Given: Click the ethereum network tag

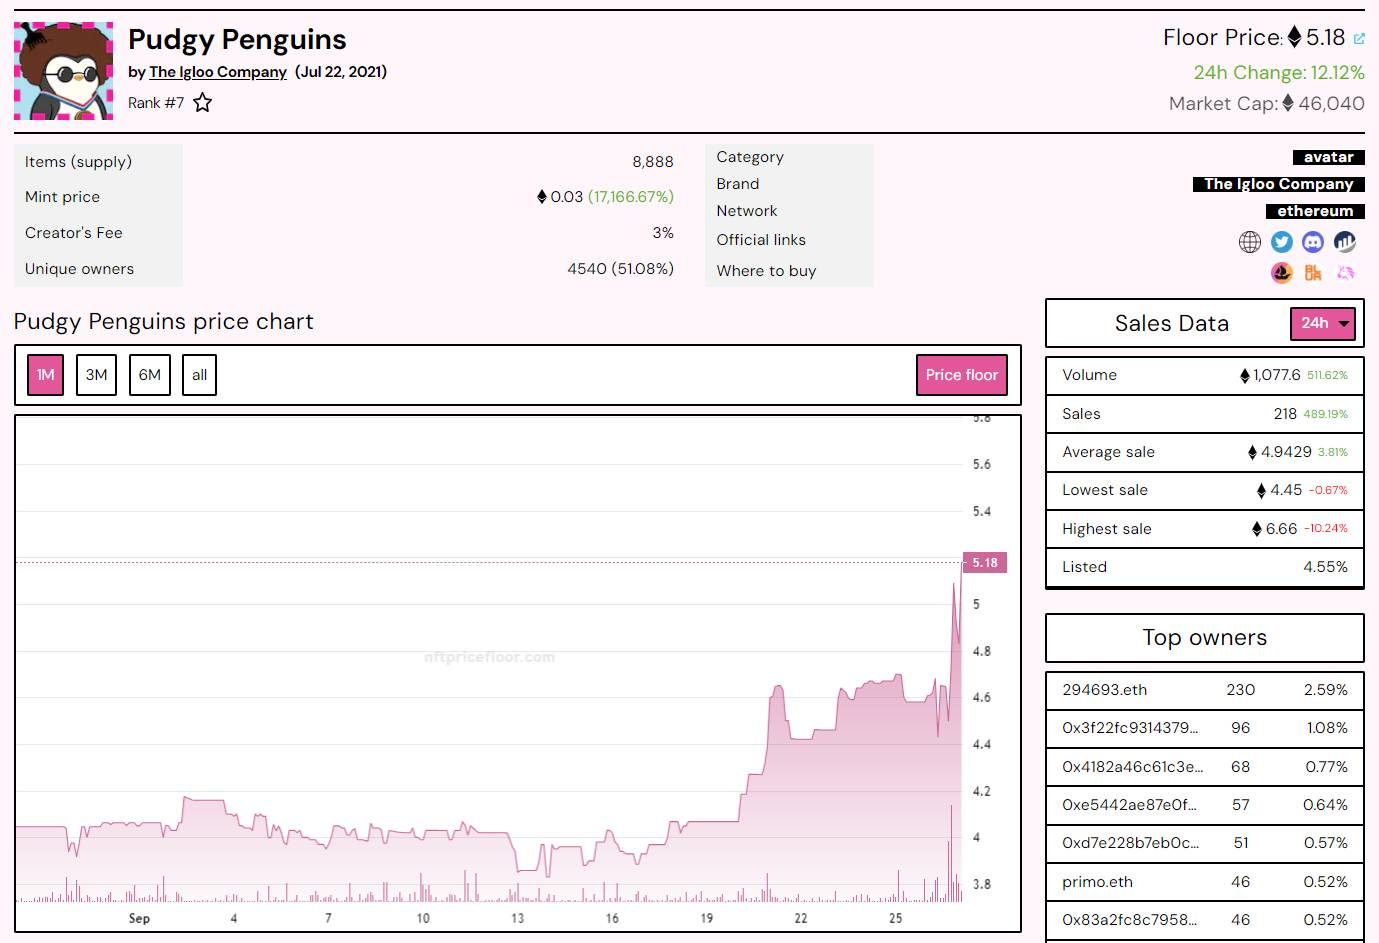Looking at the screenshot, I should click(x=1315, y=211).
